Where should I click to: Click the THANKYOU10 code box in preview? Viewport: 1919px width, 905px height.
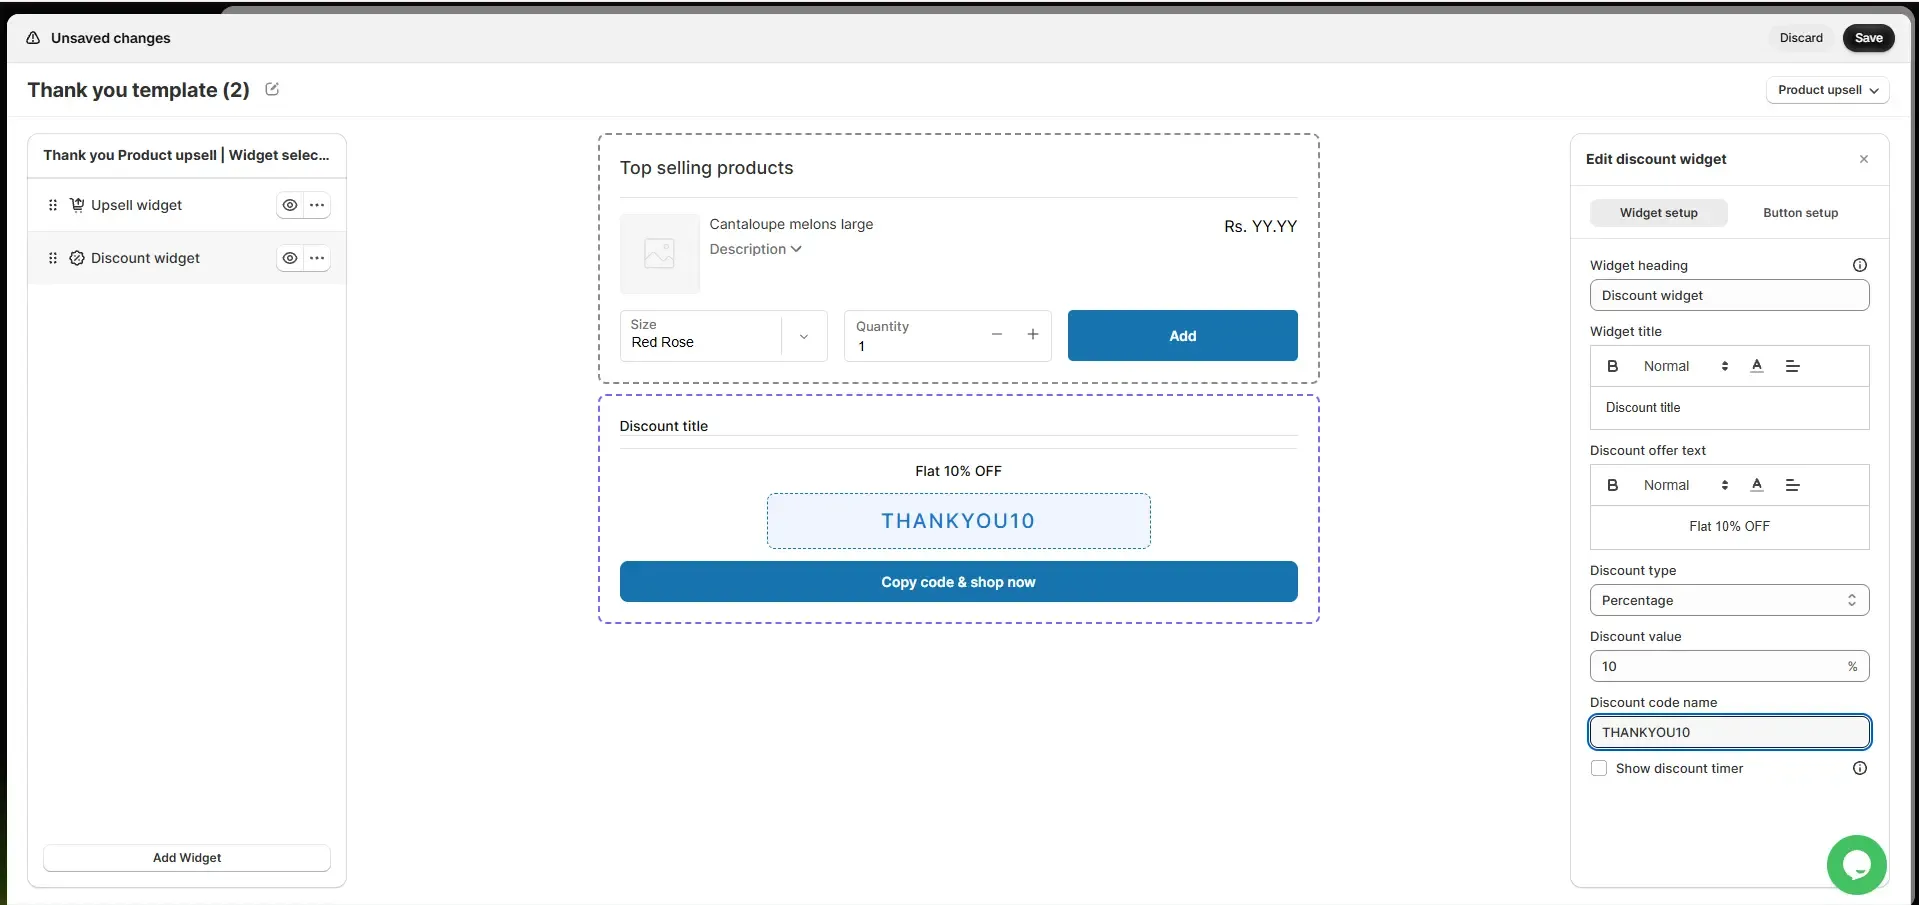pos(958,521)
